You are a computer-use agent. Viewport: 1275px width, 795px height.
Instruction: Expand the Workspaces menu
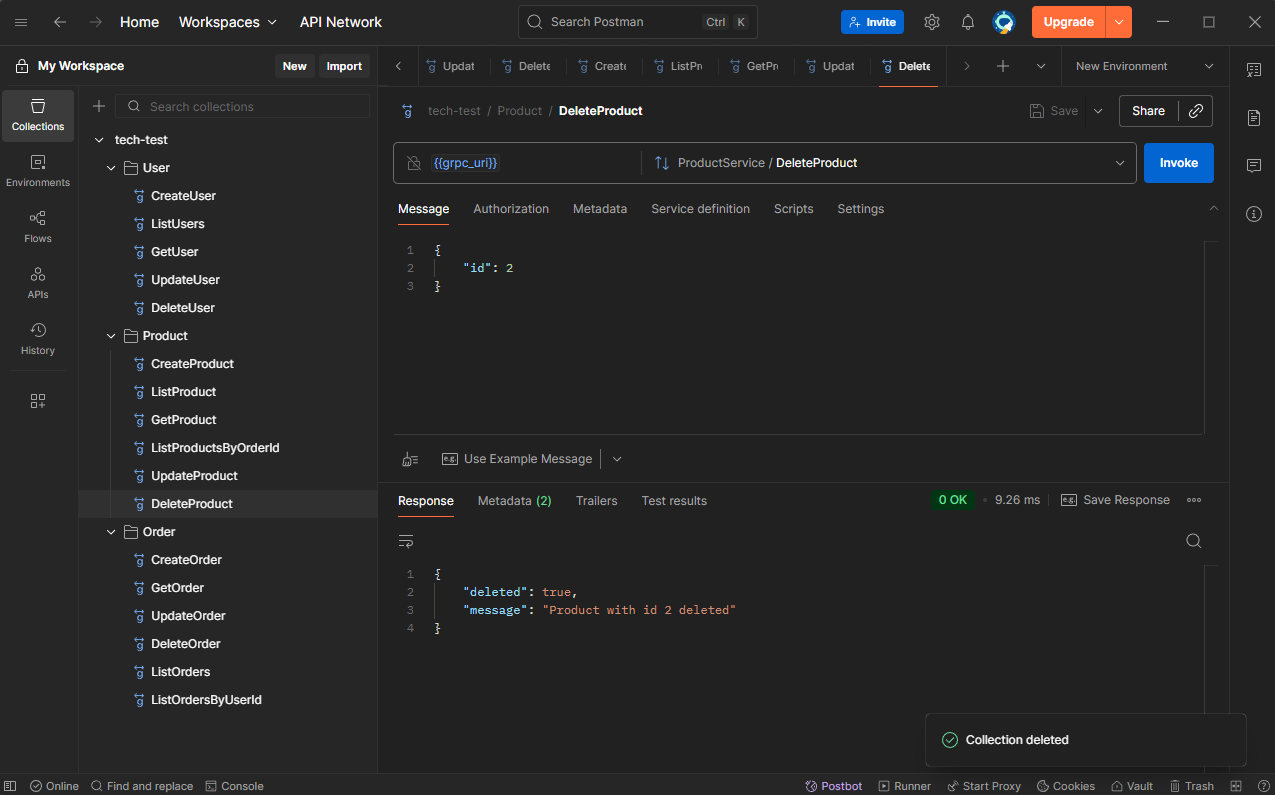[x=227, y=22]
